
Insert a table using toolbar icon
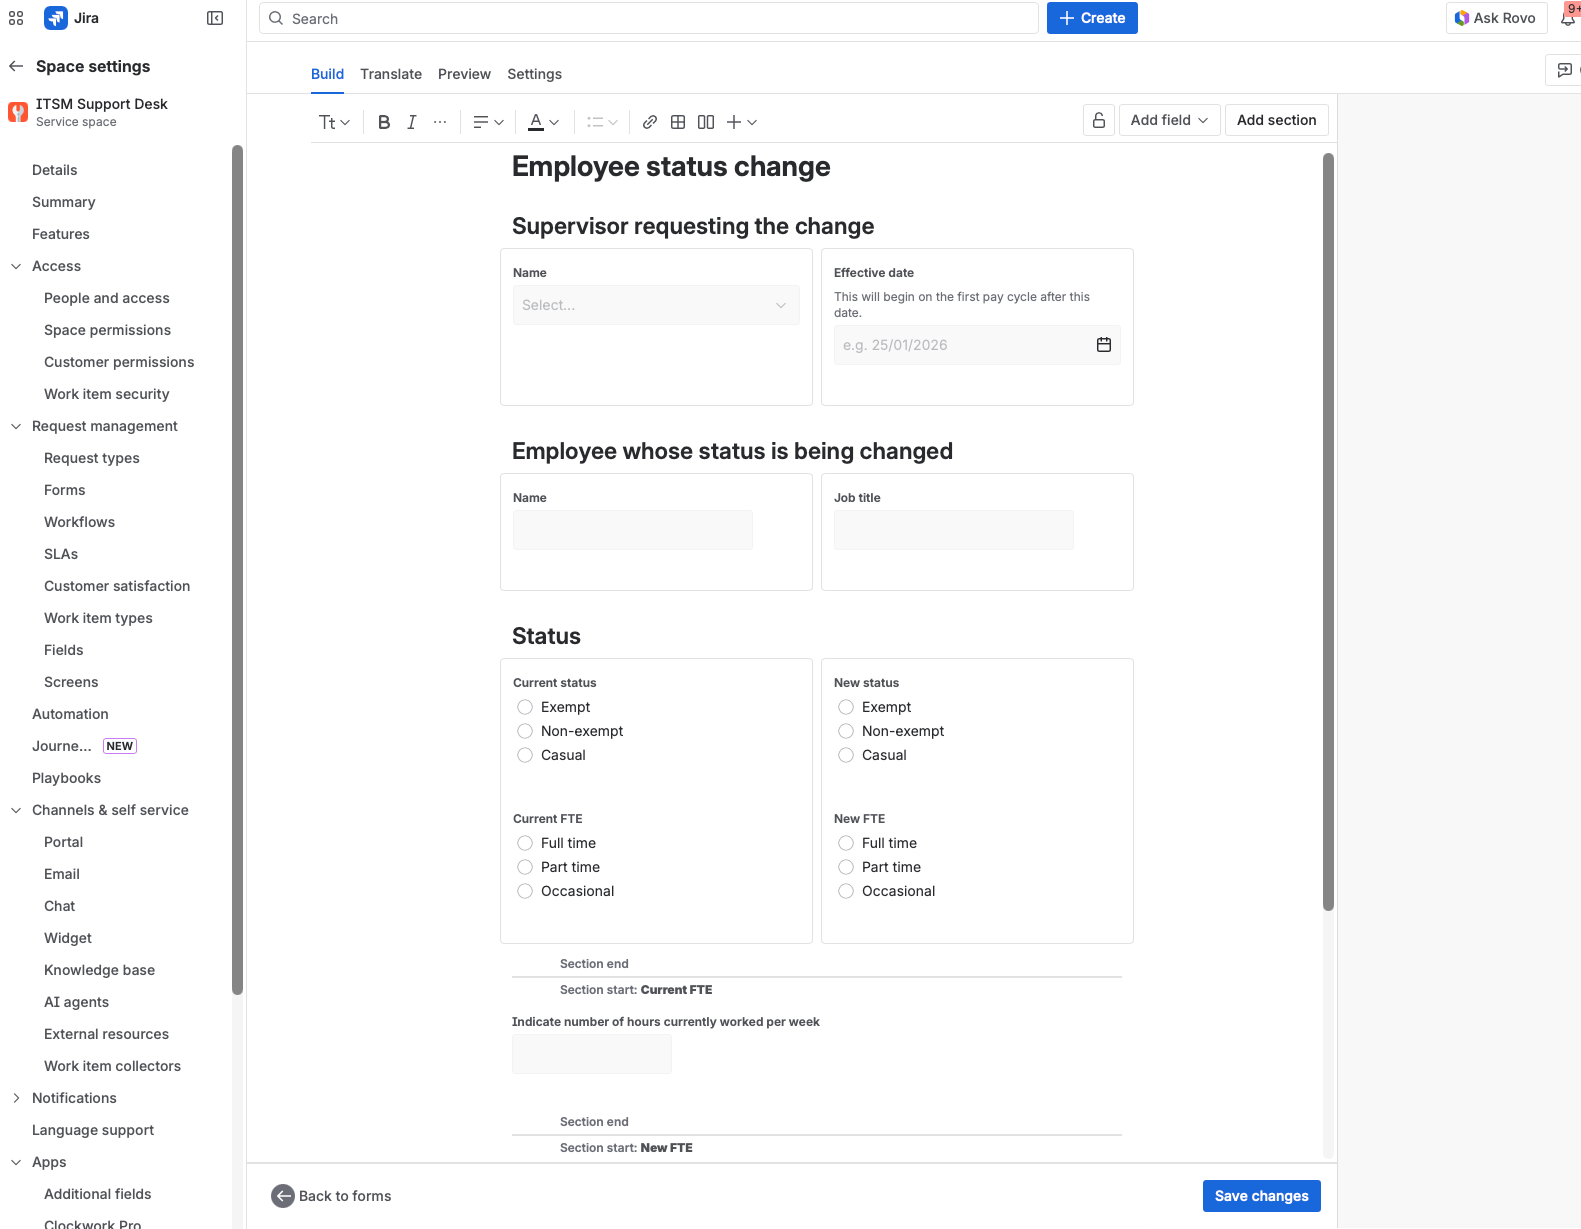[678, 122]
